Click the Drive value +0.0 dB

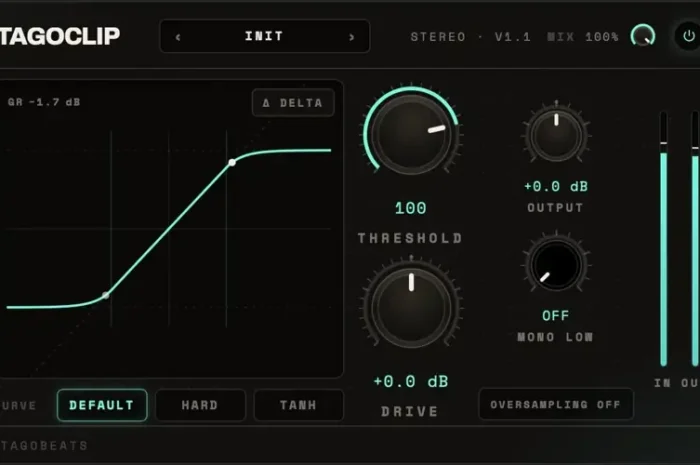click(411, 382)
